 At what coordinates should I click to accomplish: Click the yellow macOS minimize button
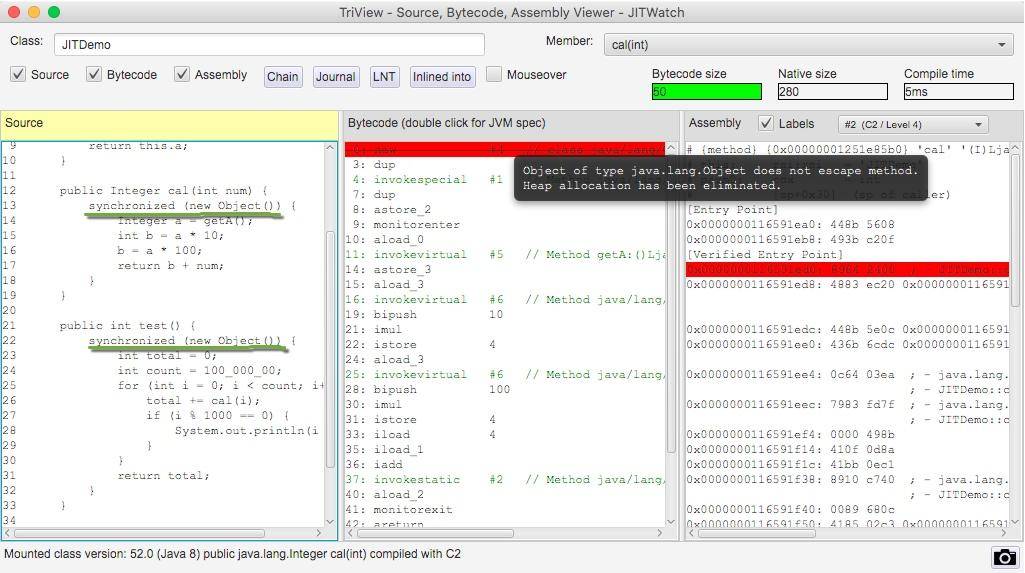click(x=34, y=12)
